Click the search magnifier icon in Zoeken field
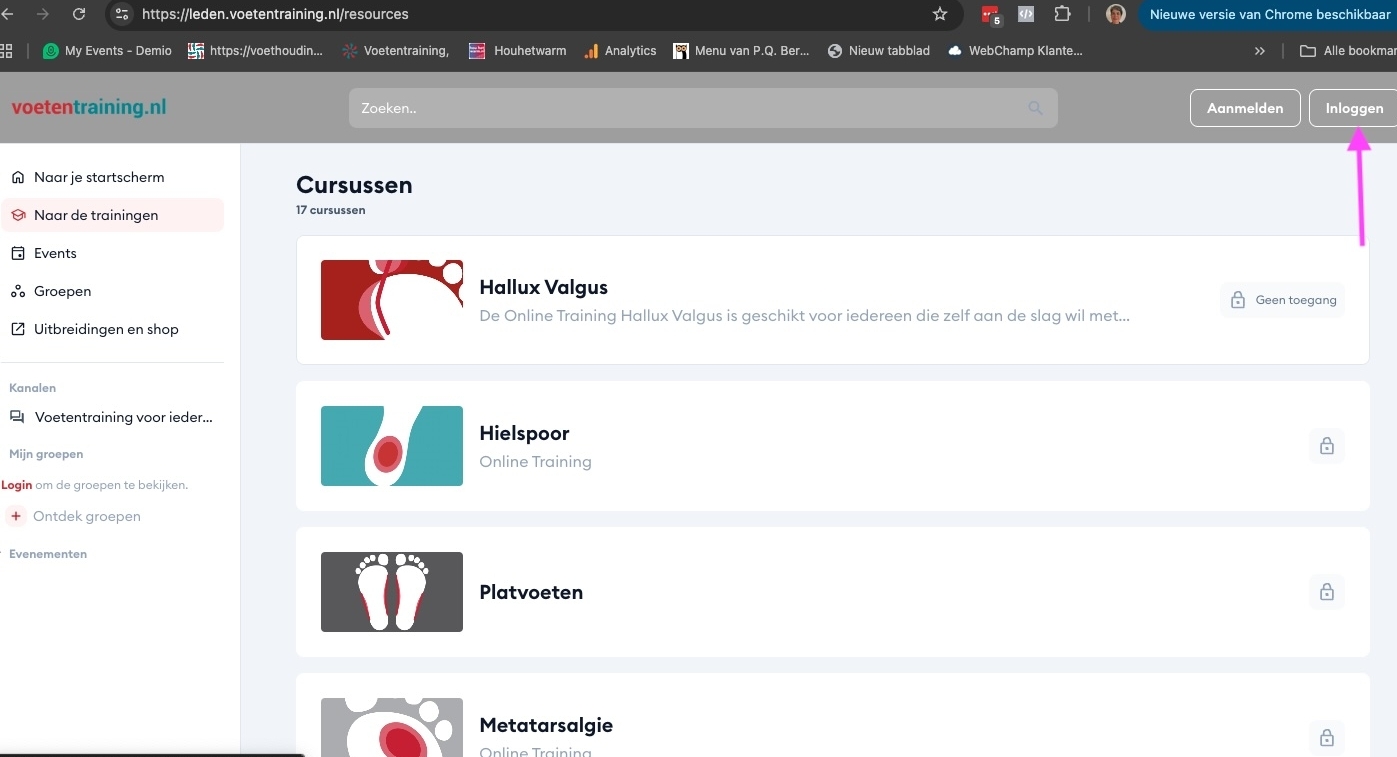1397x757 pixels. (x=1035, y=108)
